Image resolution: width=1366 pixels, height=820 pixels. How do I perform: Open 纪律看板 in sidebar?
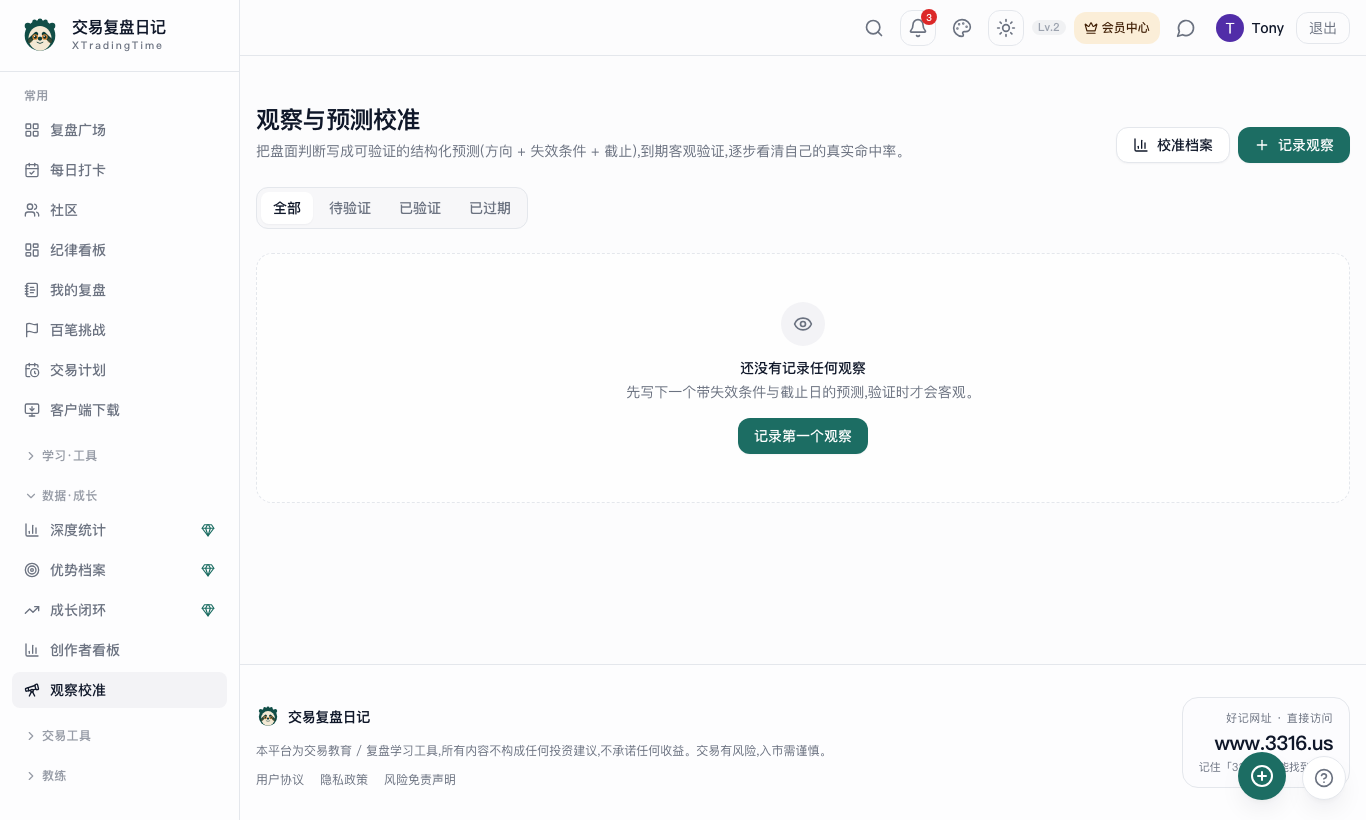click(119, 250)
